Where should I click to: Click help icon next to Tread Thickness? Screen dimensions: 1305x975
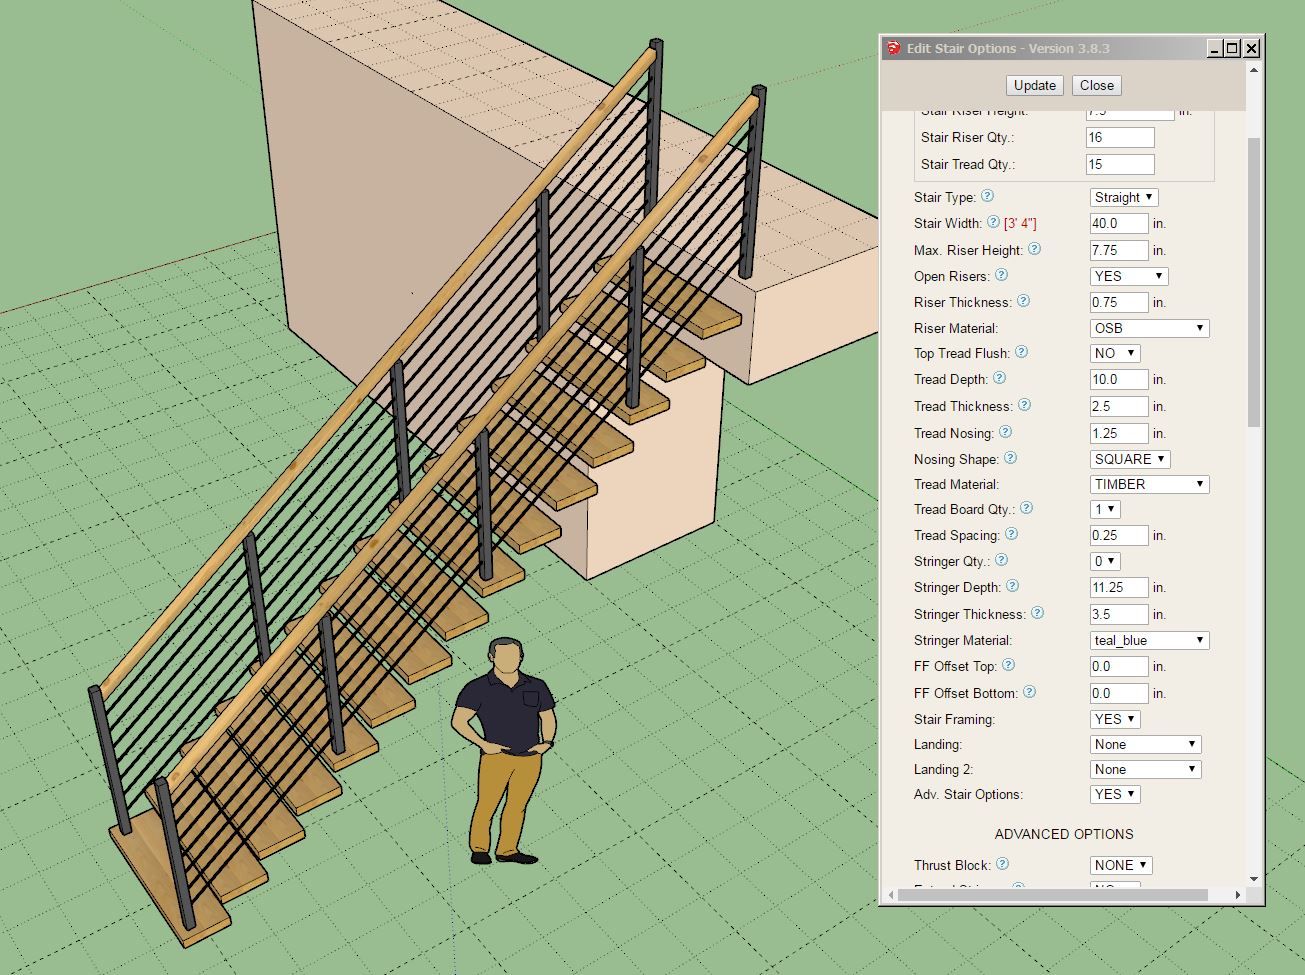pos(1024,405)
